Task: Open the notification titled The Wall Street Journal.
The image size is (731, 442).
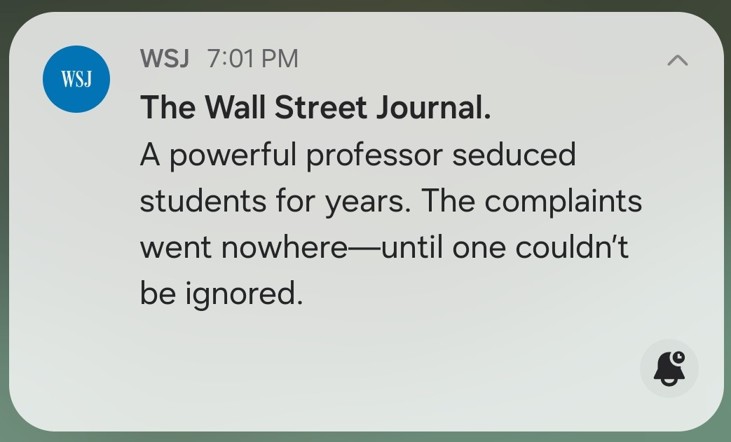Action: click(315, 108)
